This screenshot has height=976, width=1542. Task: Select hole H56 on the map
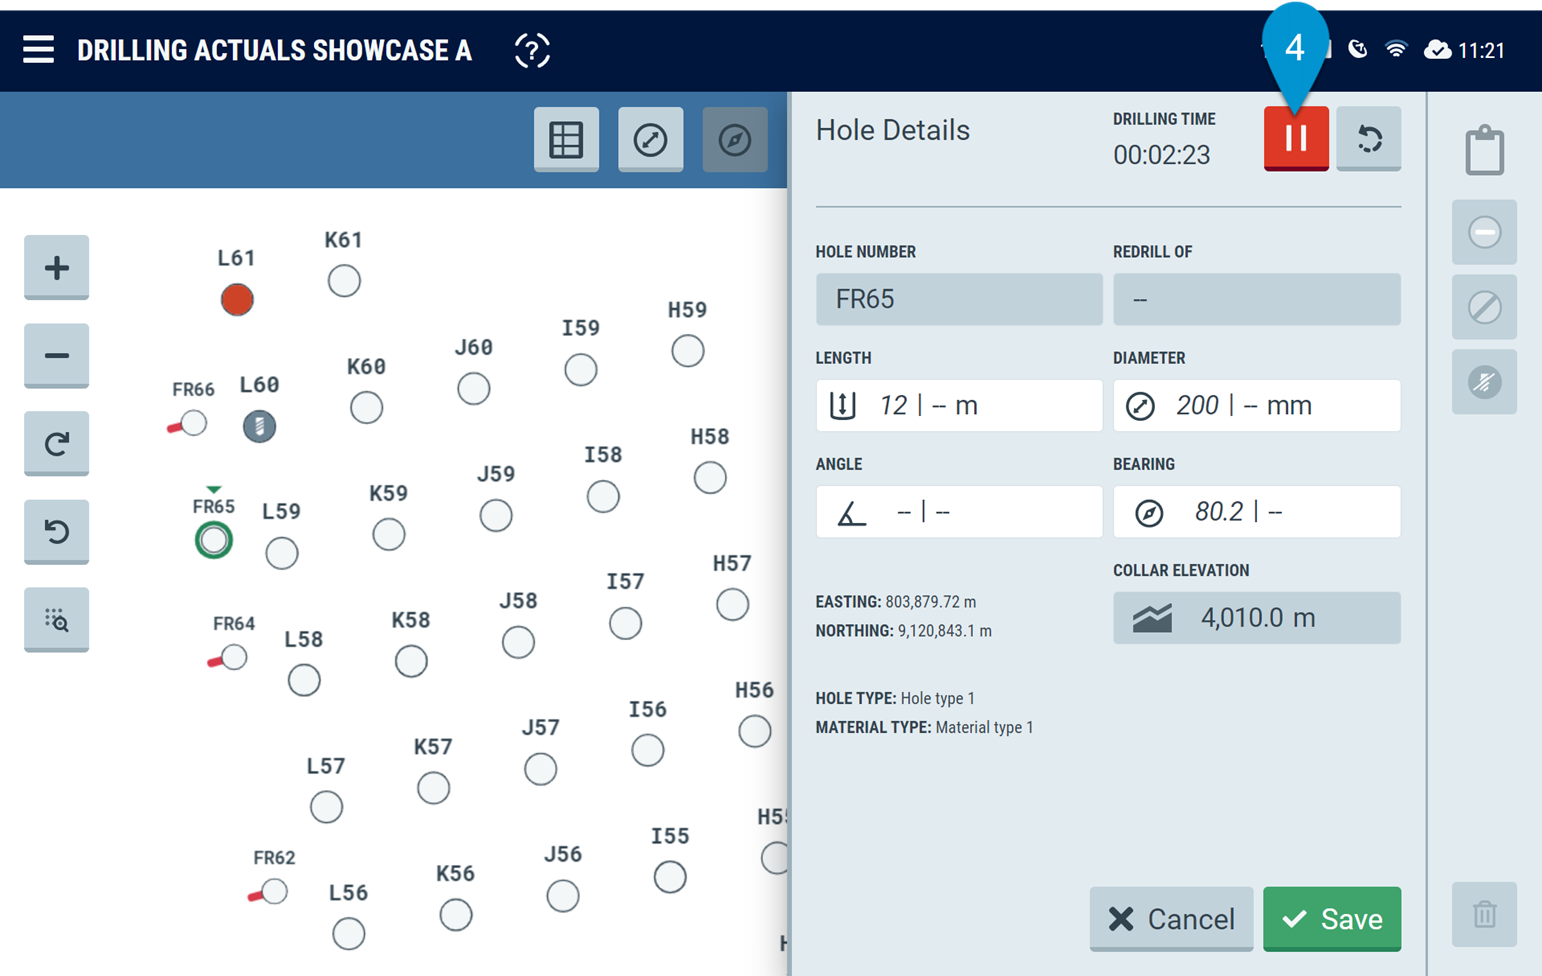(x=755, y=731)
